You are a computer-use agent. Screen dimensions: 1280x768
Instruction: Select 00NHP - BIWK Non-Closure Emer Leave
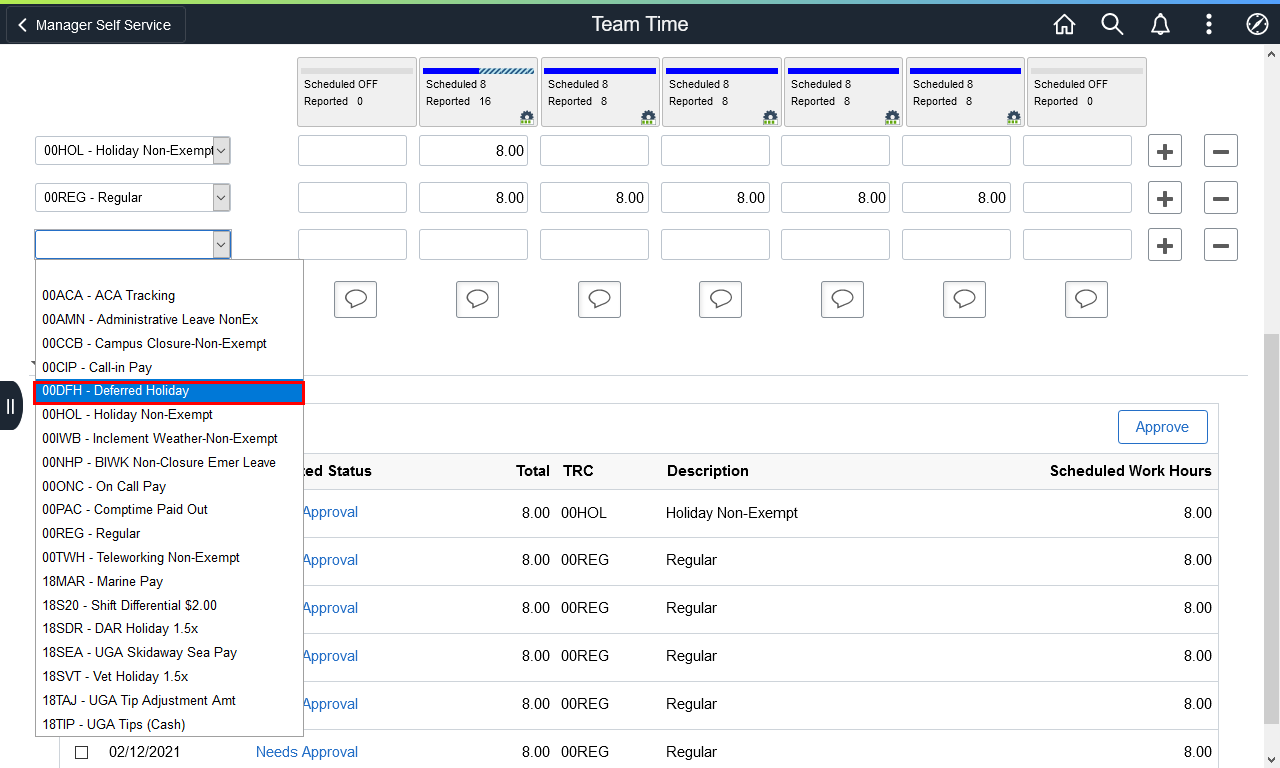coord(169,462)
